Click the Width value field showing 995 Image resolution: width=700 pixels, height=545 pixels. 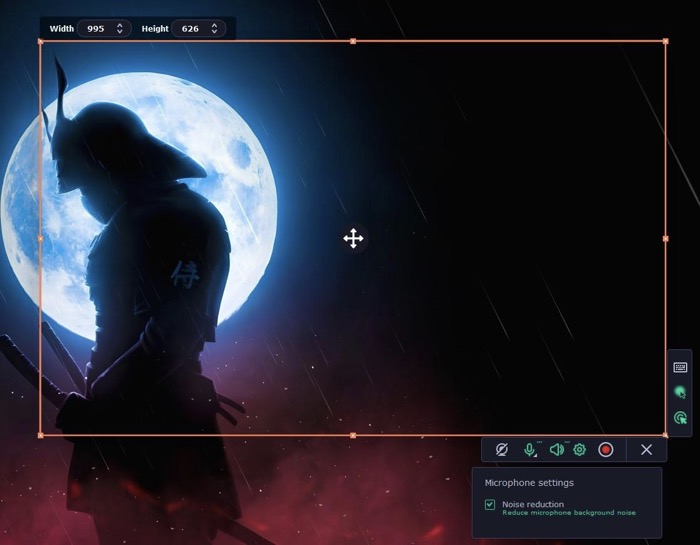[x=96, y=29]
